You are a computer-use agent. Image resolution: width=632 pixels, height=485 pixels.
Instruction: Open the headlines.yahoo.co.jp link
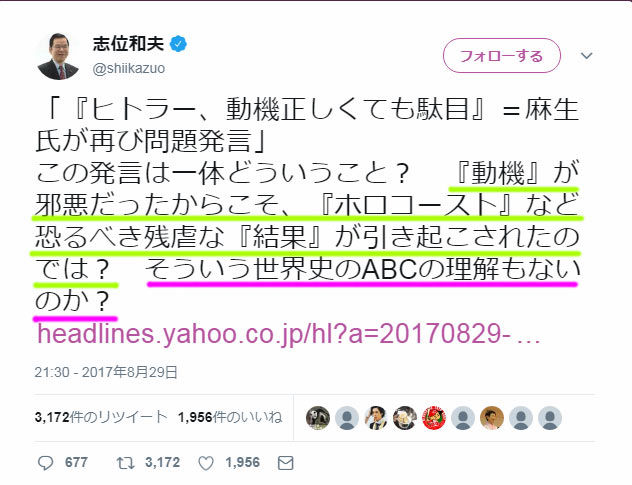point(288,334)
